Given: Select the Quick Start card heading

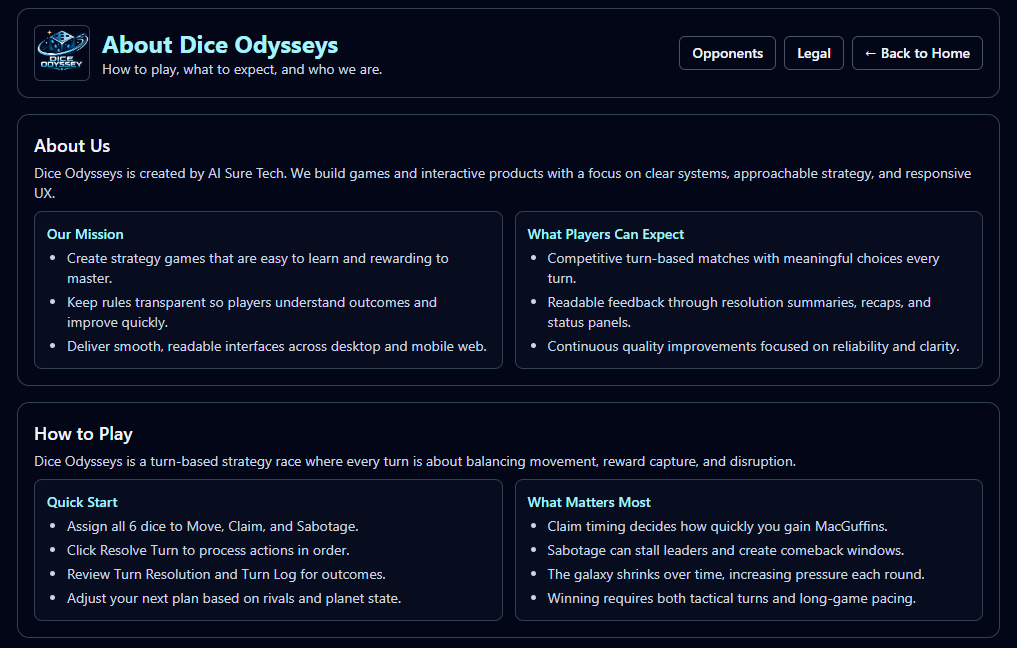Looking at the screenshot, I should [x=82, y=502].
